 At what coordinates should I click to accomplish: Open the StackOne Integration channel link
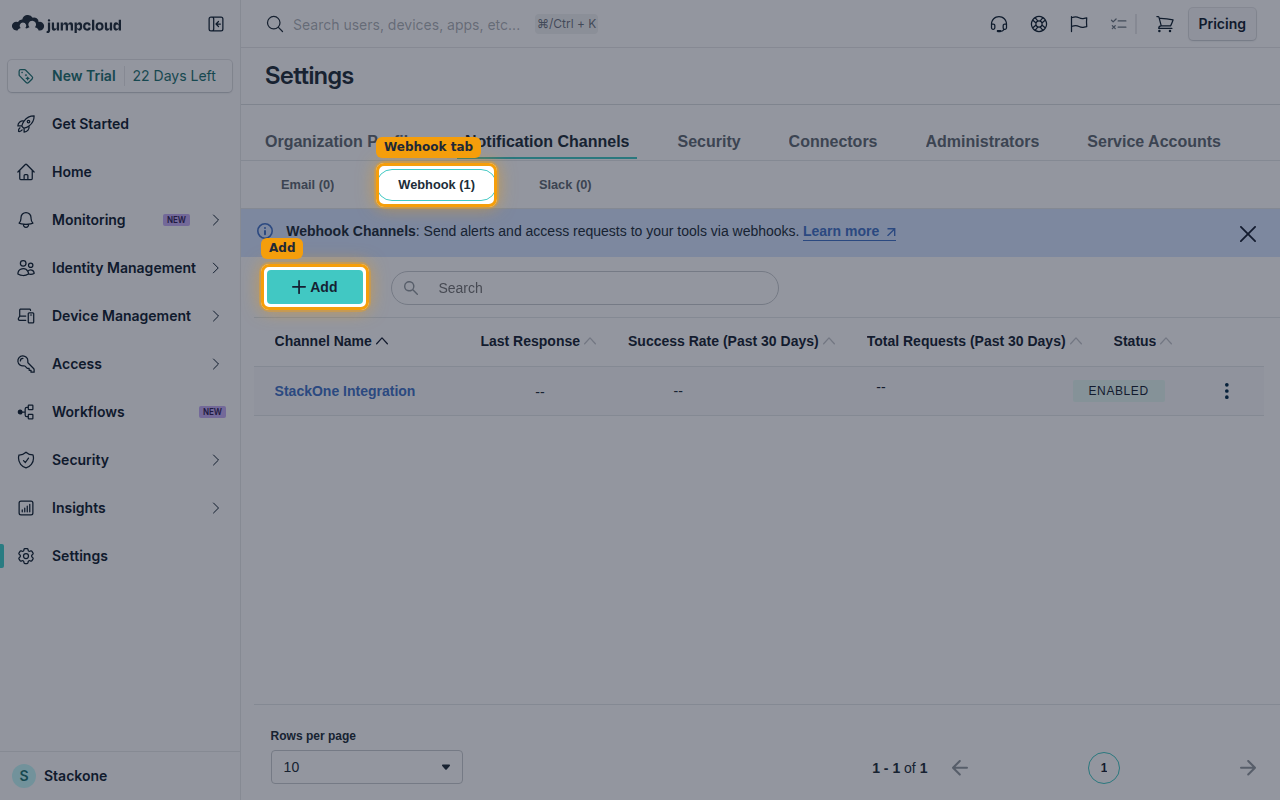point(345,391)
